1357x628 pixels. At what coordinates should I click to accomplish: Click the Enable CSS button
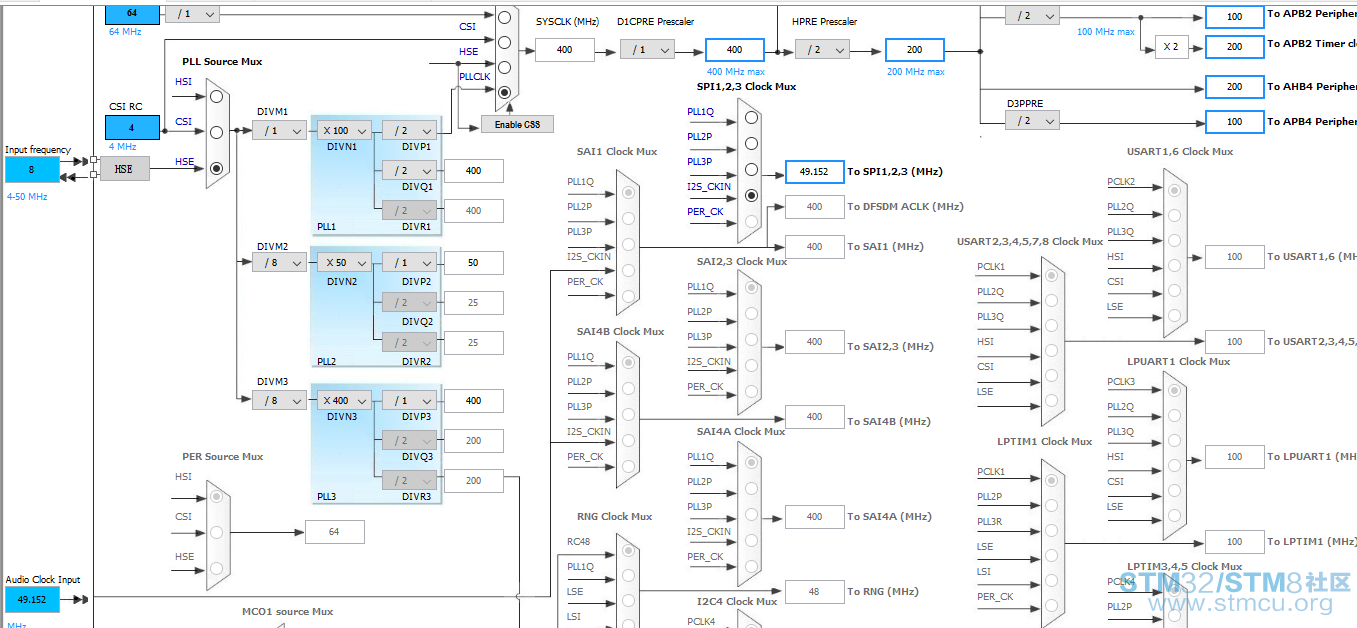[x=517, y=124]
